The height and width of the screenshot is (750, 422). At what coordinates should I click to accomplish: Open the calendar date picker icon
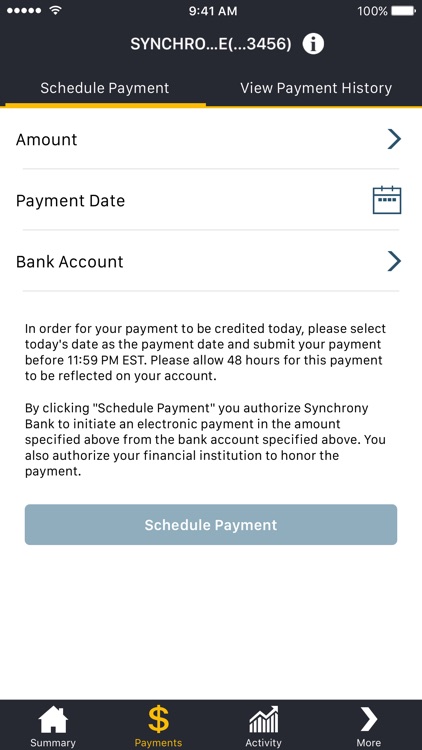(x=387, y=200)
